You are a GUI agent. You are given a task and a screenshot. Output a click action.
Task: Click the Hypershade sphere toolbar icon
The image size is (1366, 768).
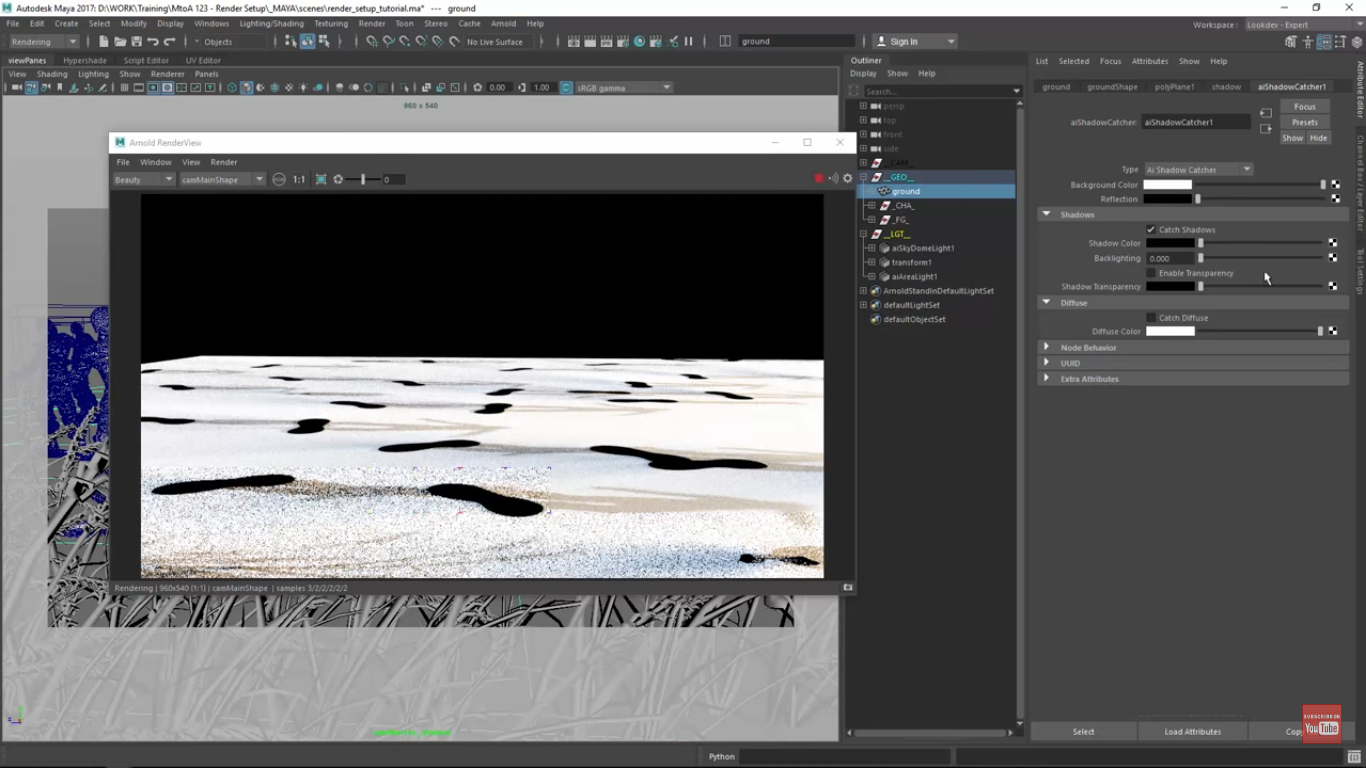[639, 41]
